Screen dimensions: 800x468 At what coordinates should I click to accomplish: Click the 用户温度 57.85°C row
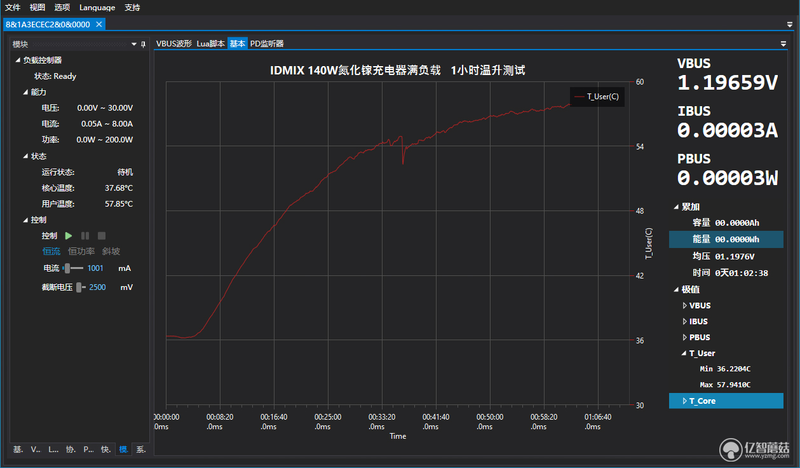pyautogui.click(x=87, y=204)
